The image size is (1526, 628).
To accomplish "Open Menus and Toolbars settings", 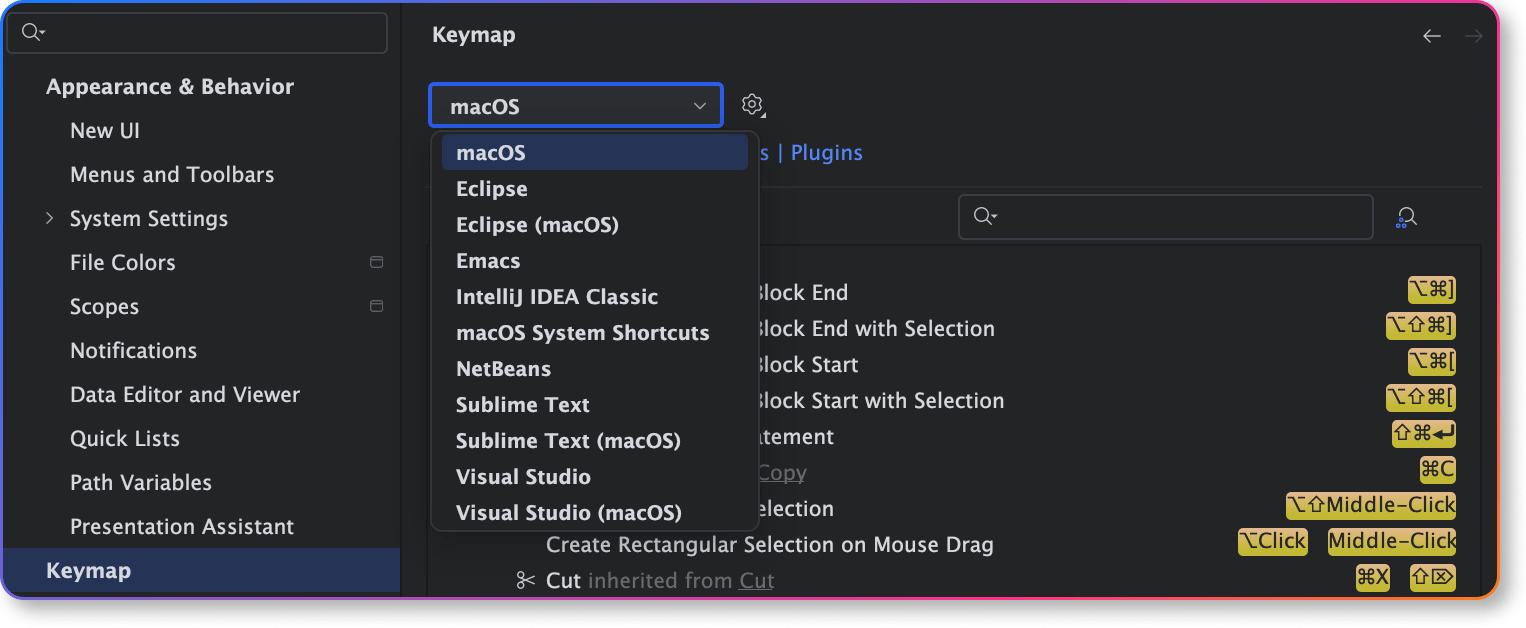I will 172,175.
